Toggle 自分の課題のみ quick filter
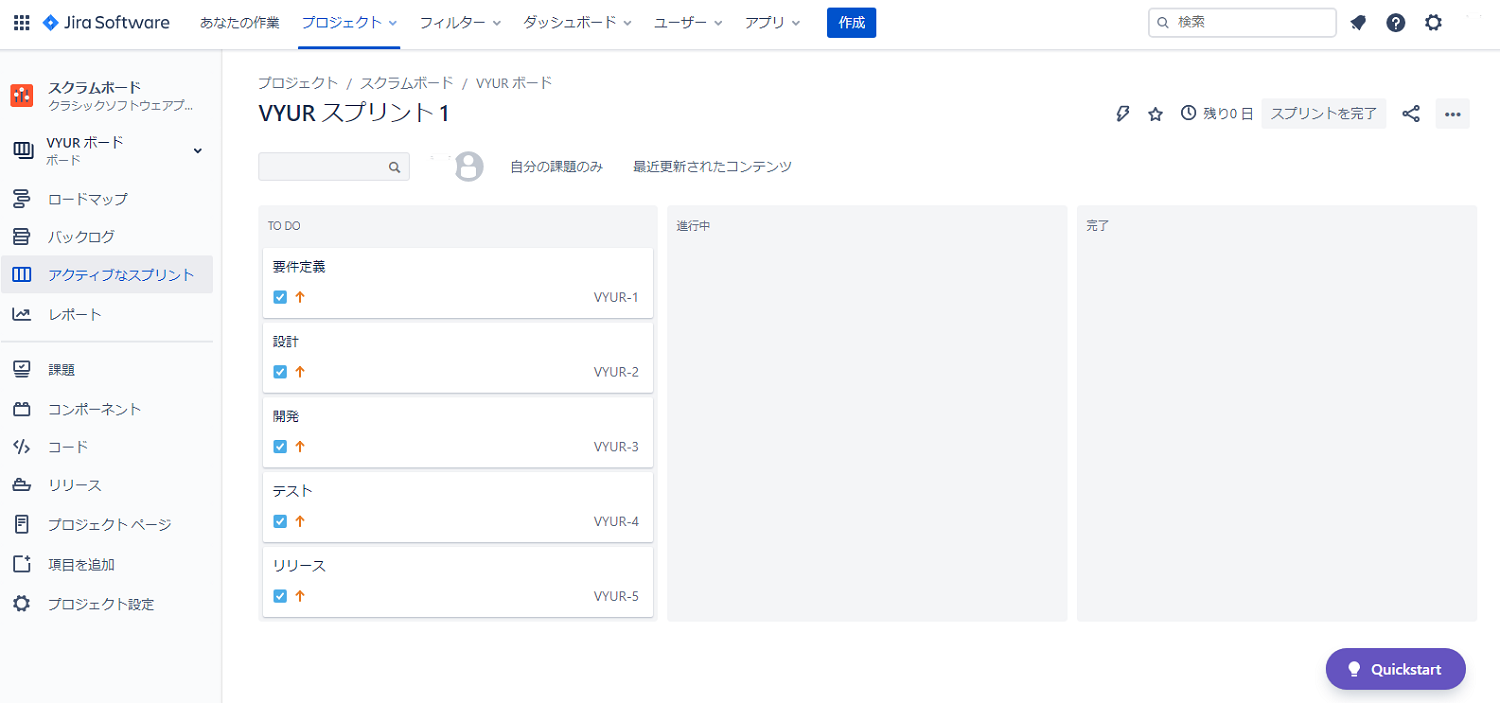Screen dimensions: 1500x703 click(x=556, y=167)
